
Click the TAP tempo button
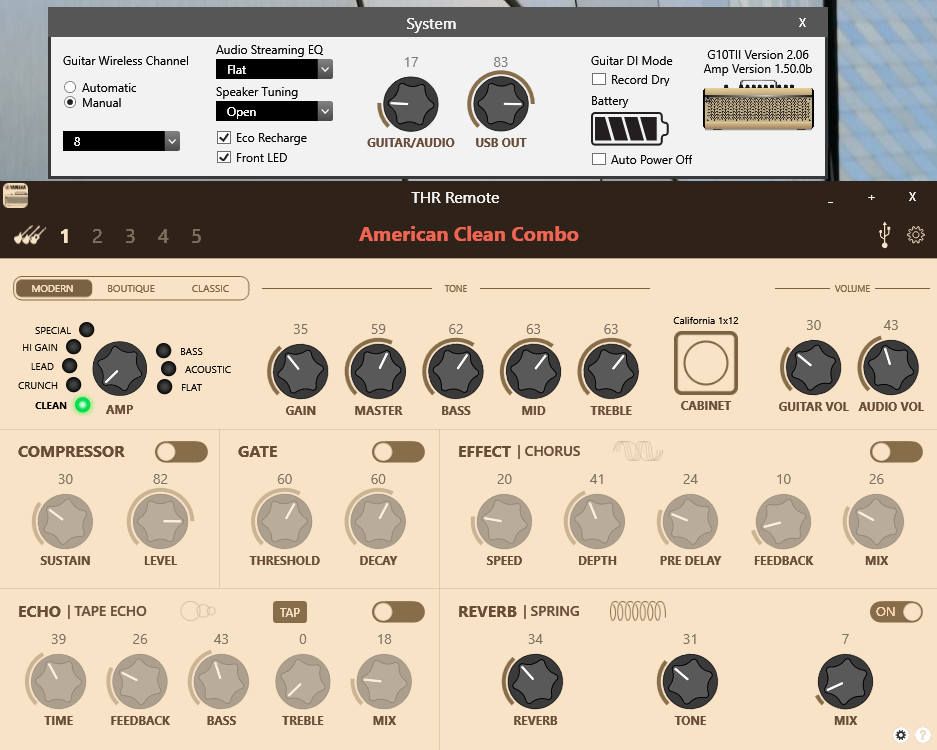(x=290, y=612)
